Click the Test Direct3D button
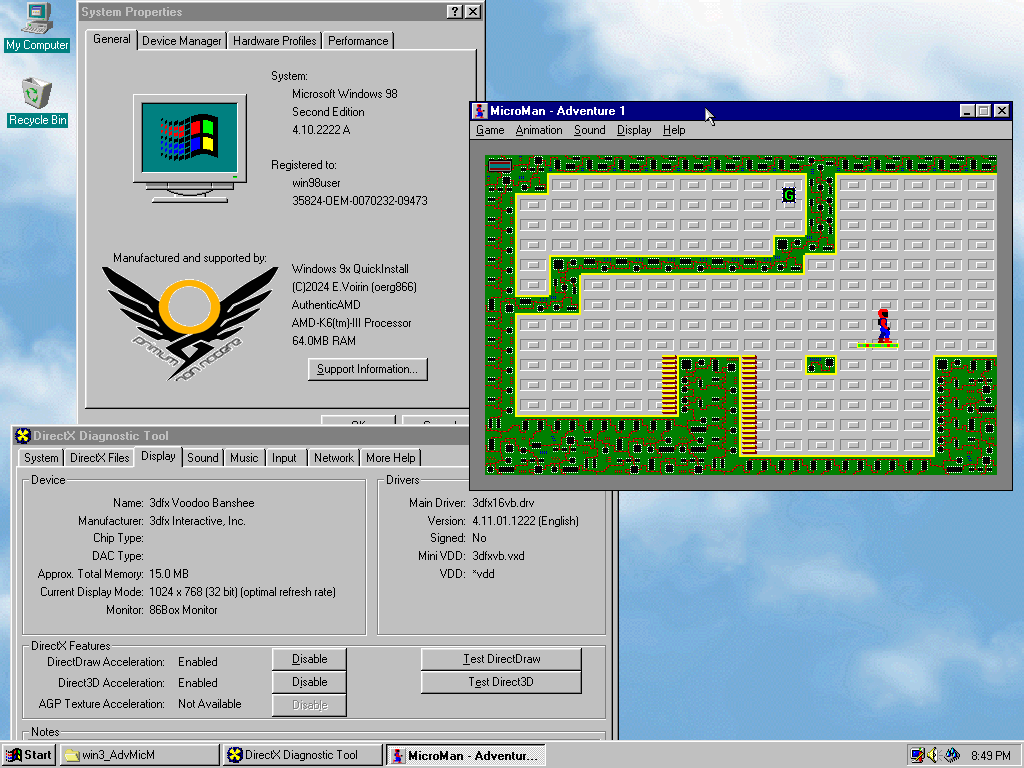The width and height of the screenshot is (1024, 768). coord(502,682)
